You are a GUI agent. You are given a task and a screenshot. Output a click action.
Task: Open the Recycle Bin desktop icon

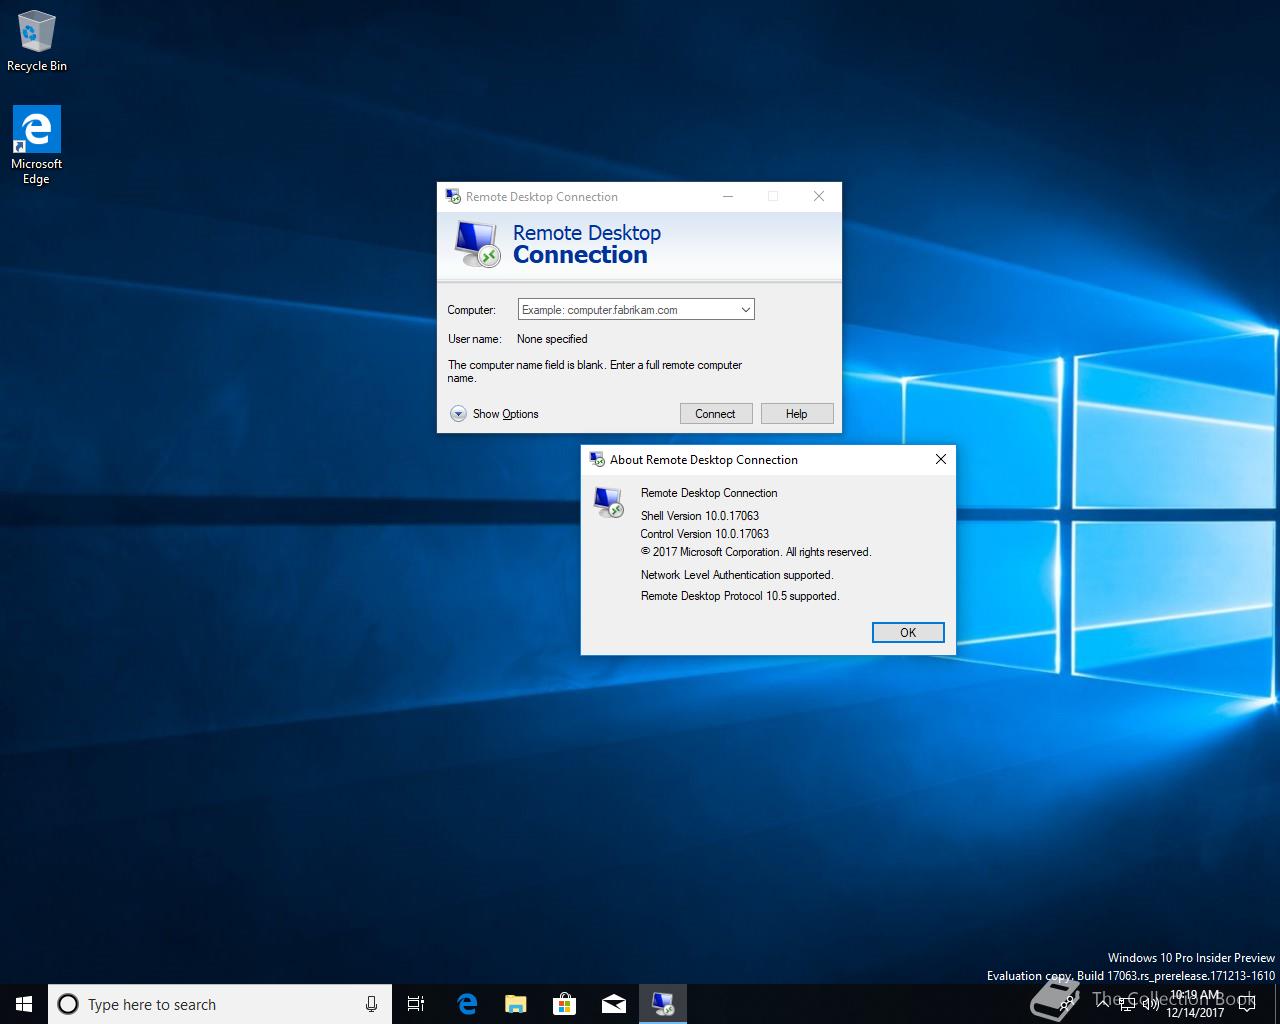37,41
